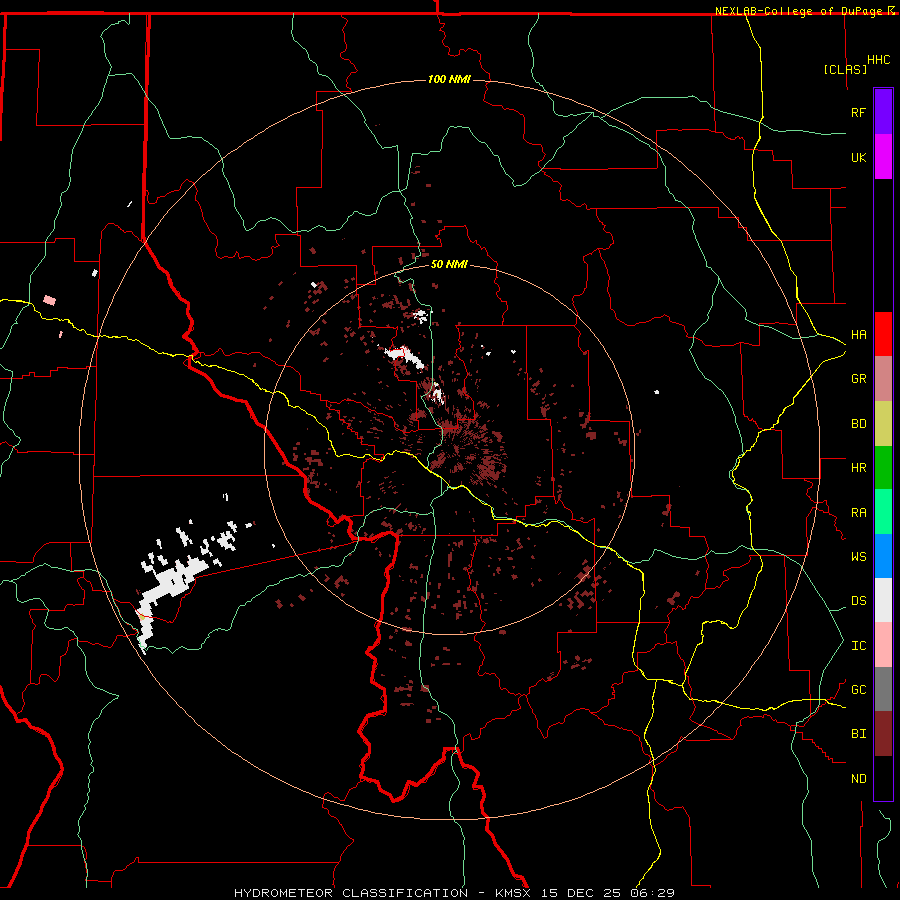Image resolution: width=900 pixels, height=900 pixels.
Task: Click the IC legend label
Action: (858, 646)
